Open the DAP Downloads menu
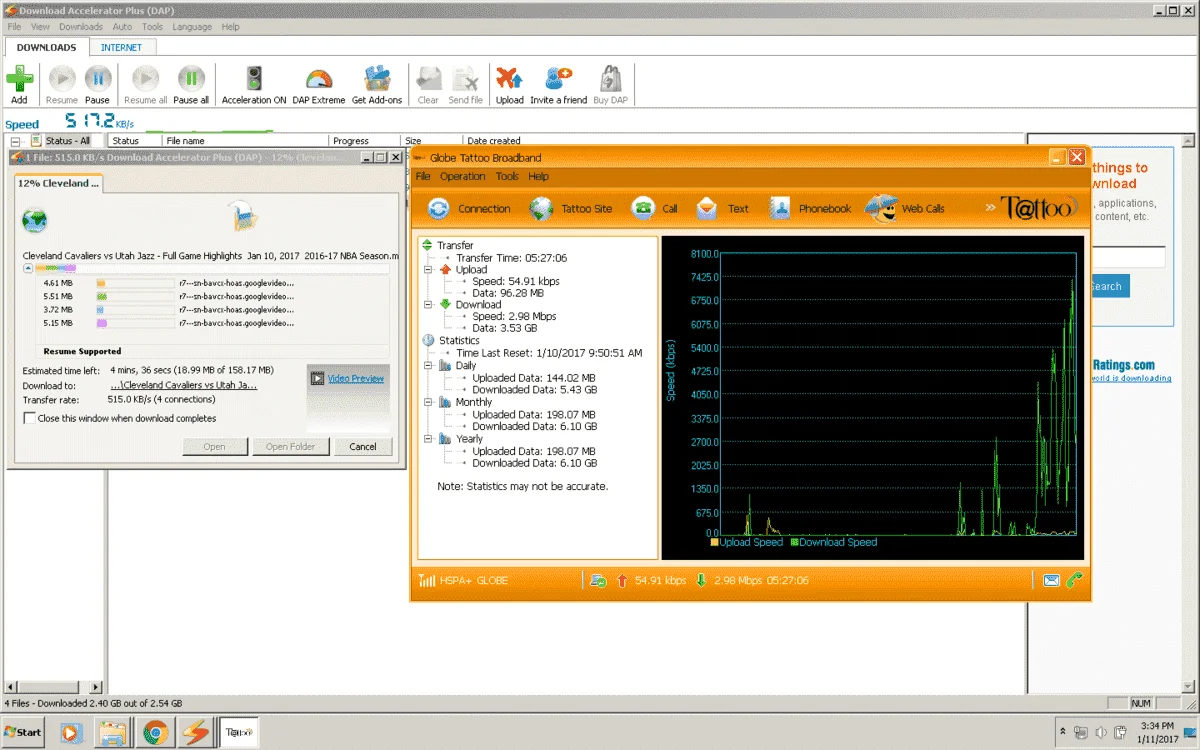The image size is (1200, 750). (x=80, y=27)
